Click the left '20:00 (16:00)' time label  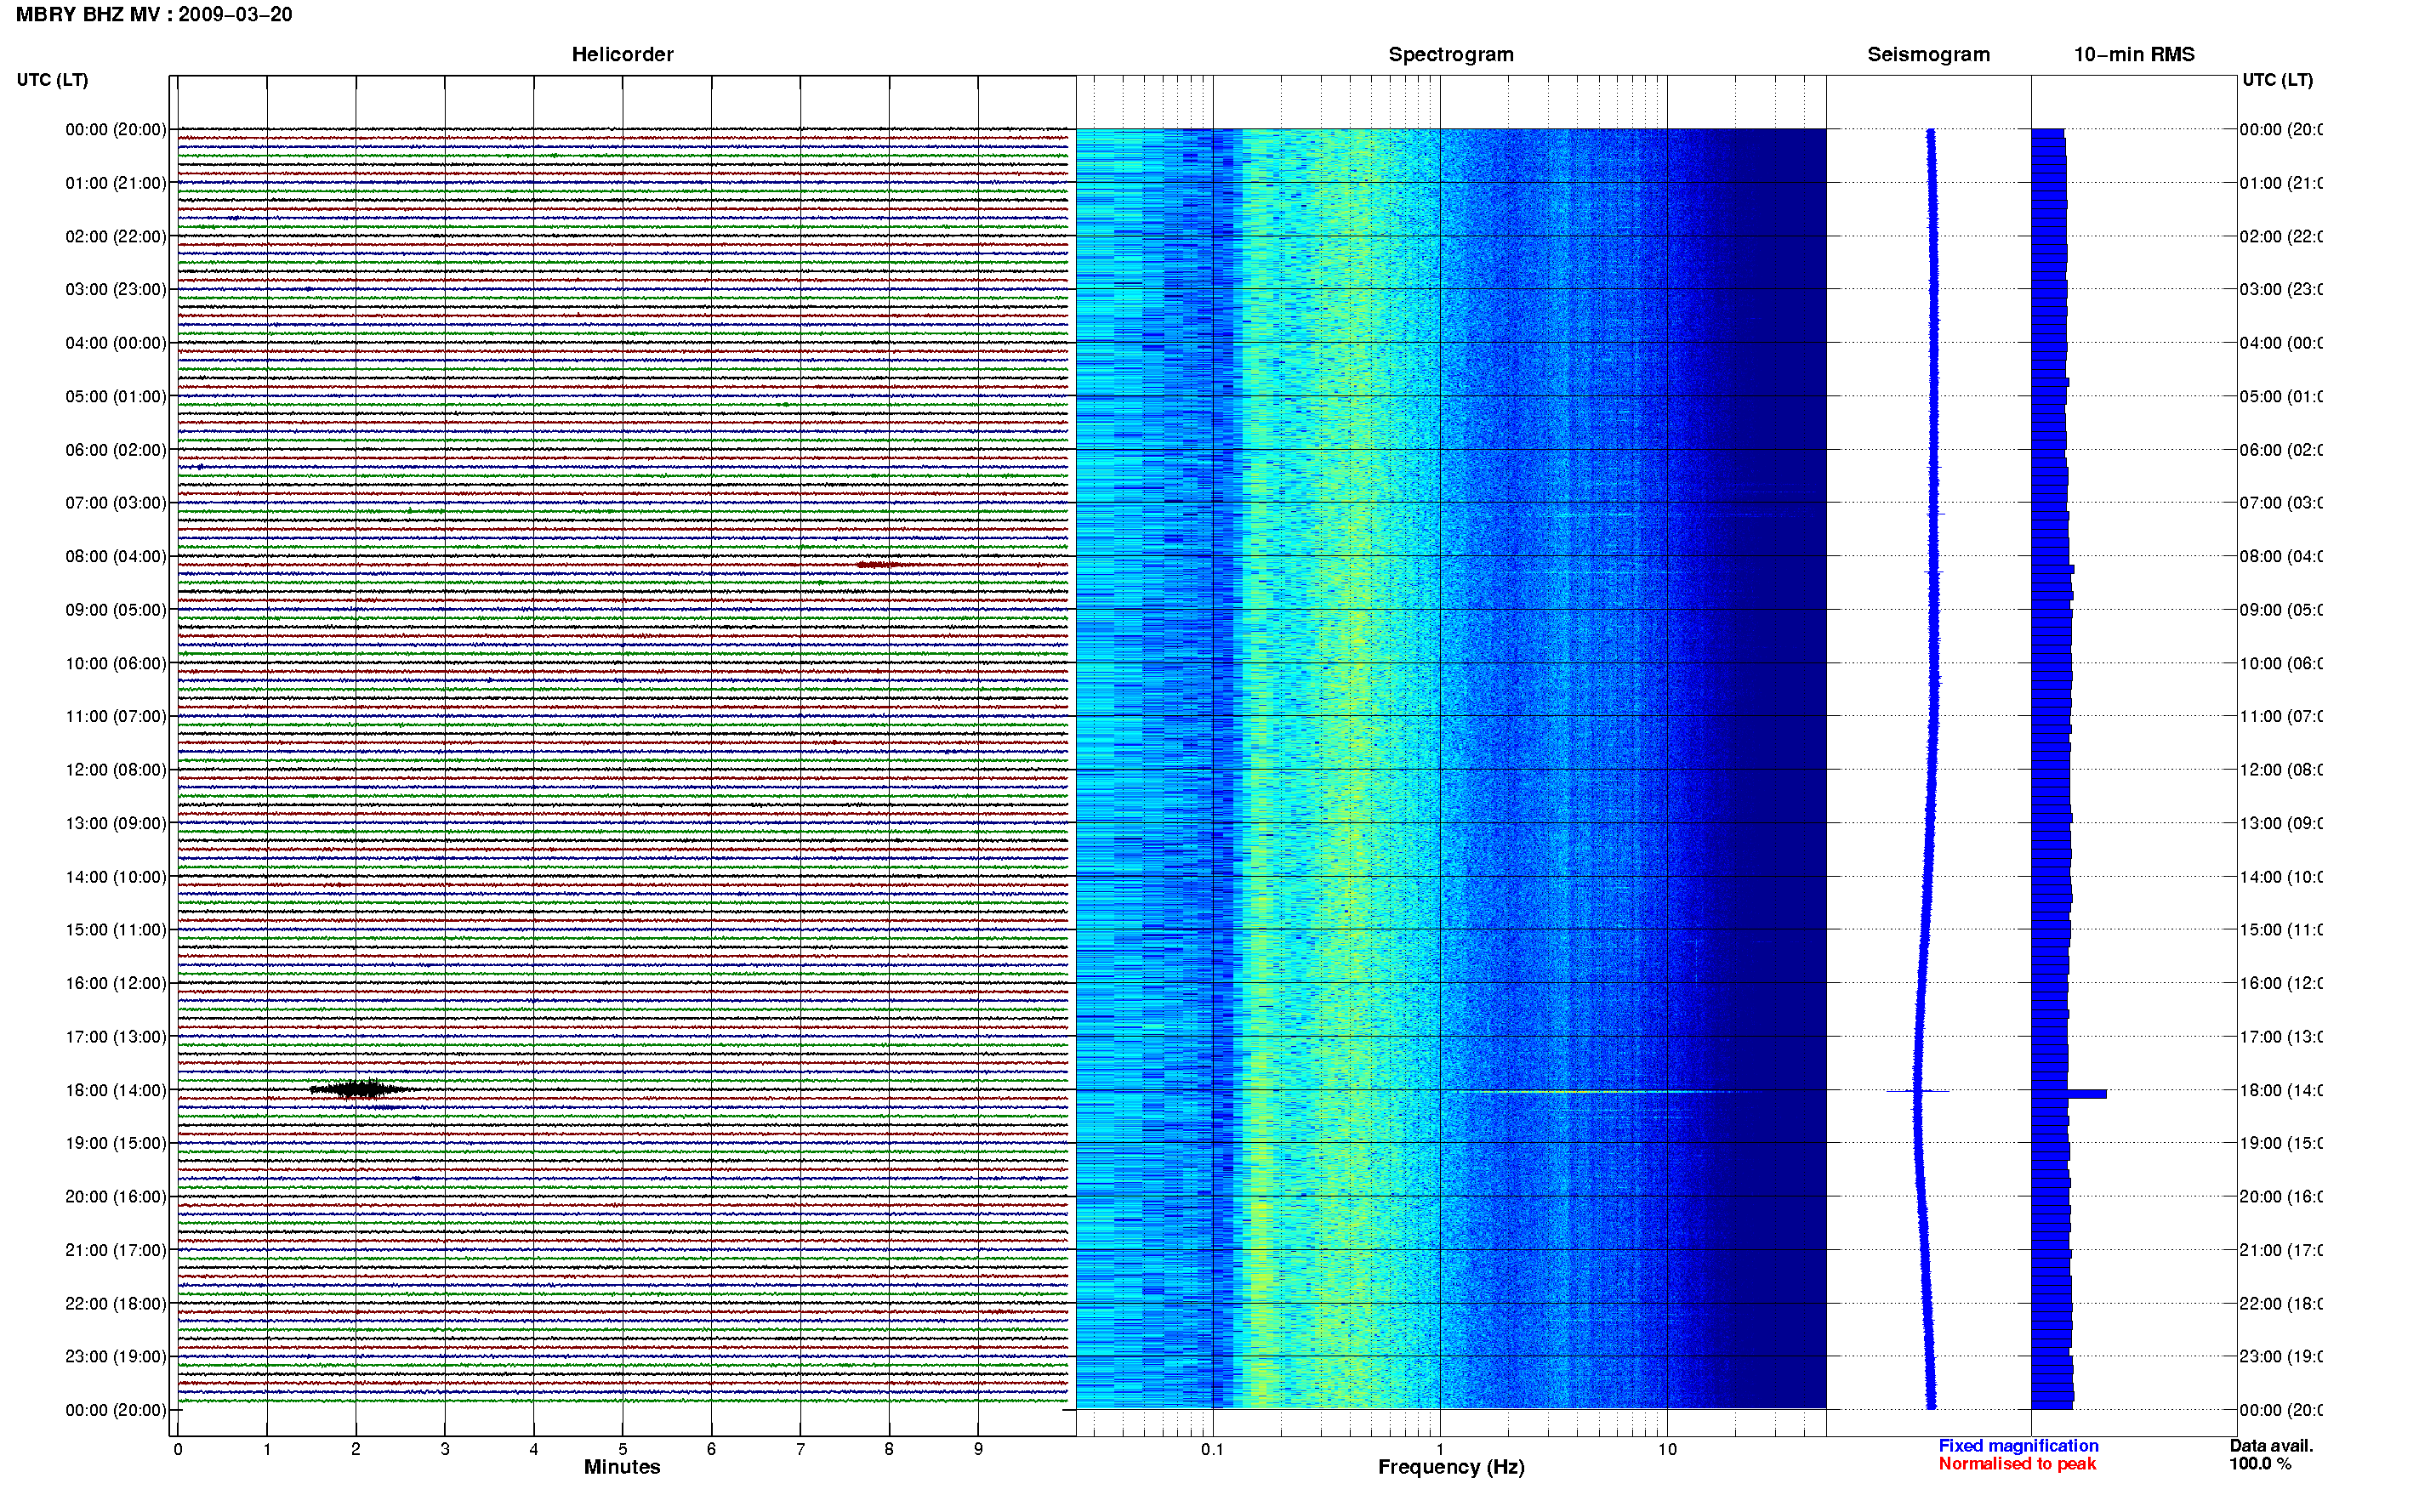point(116,1197)
